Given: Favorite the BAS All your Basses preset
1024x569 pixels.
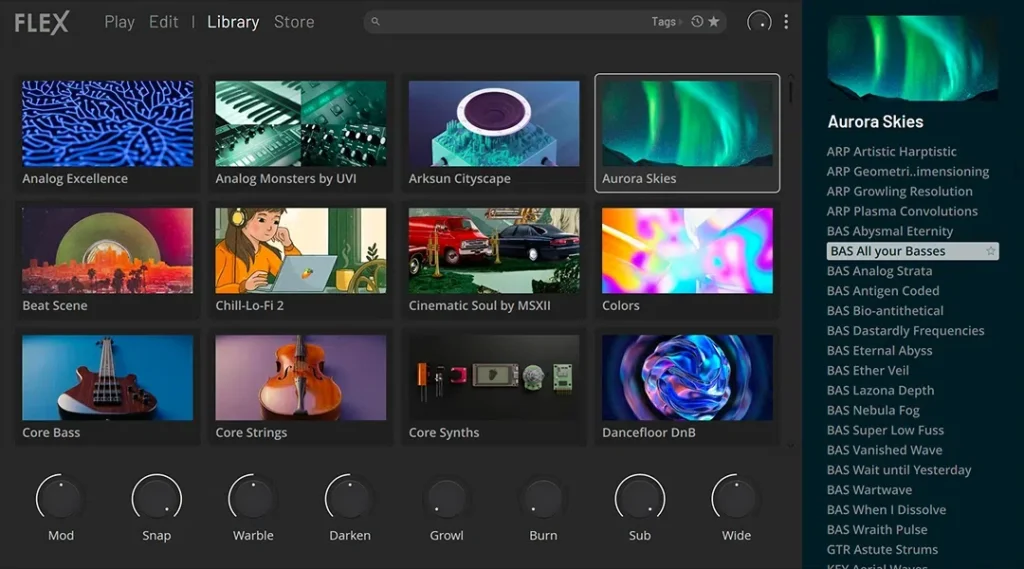Looking at the screenshot, I should (991, 251).
